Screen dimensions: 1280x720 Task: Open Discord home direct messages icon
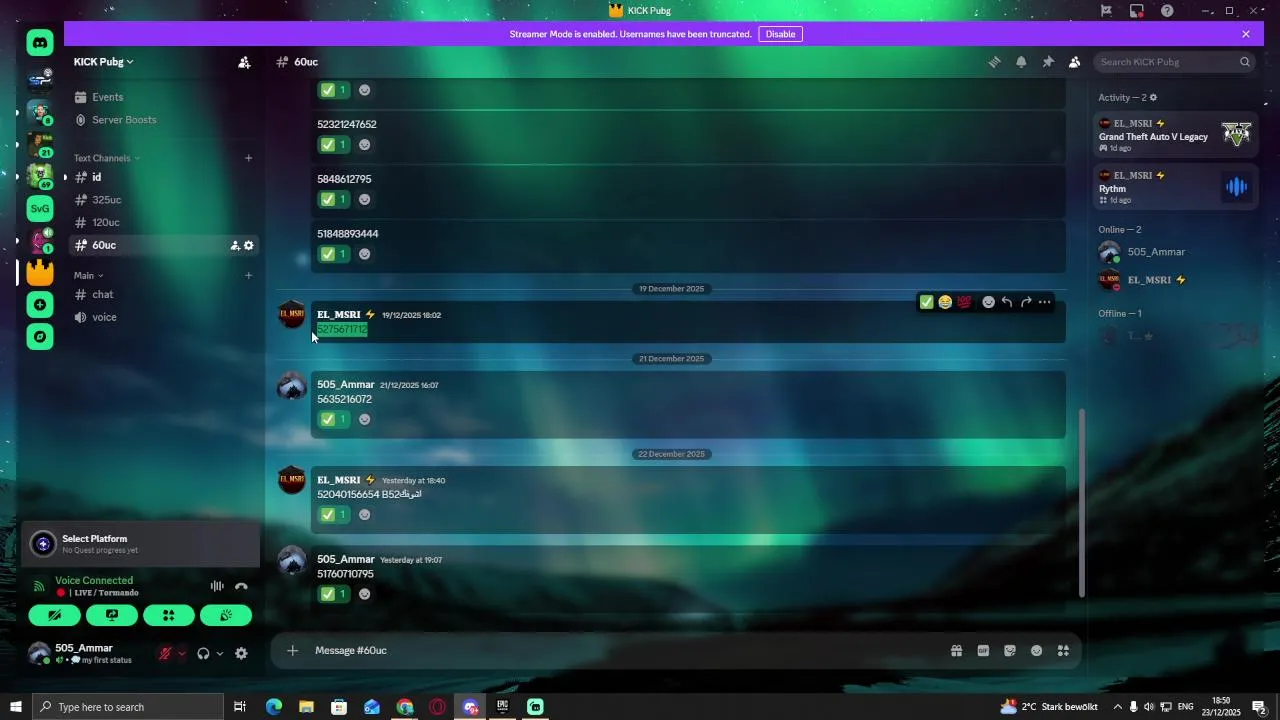(40, 42)
